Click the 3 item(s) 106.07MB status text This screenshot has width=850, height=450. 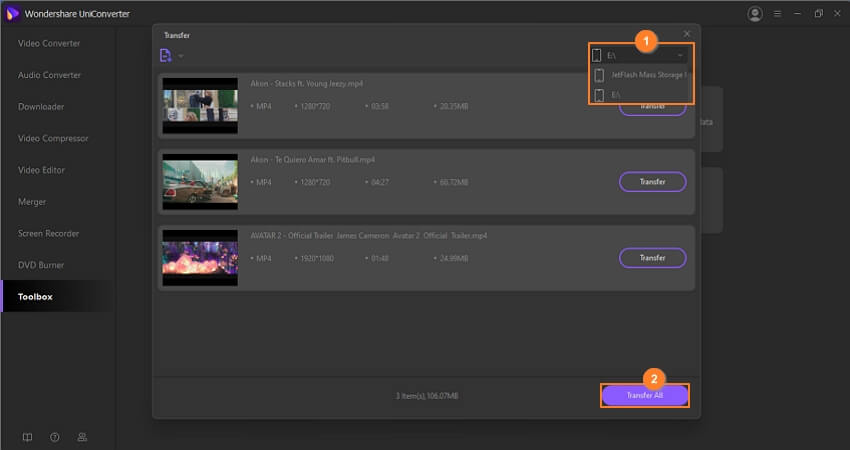[x=427, y=396]
